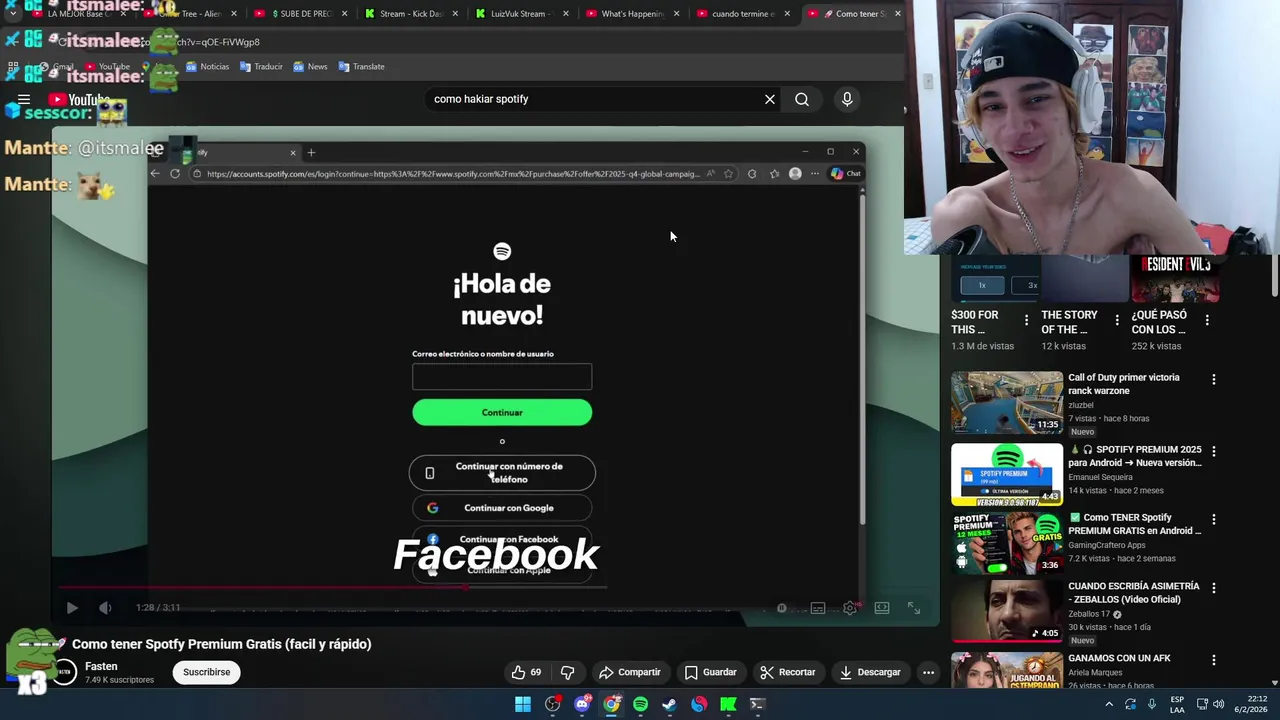Viewport: 1280px width, 720px height.
Task: Open the Fasten channel name link
Action: pos(101,666)
